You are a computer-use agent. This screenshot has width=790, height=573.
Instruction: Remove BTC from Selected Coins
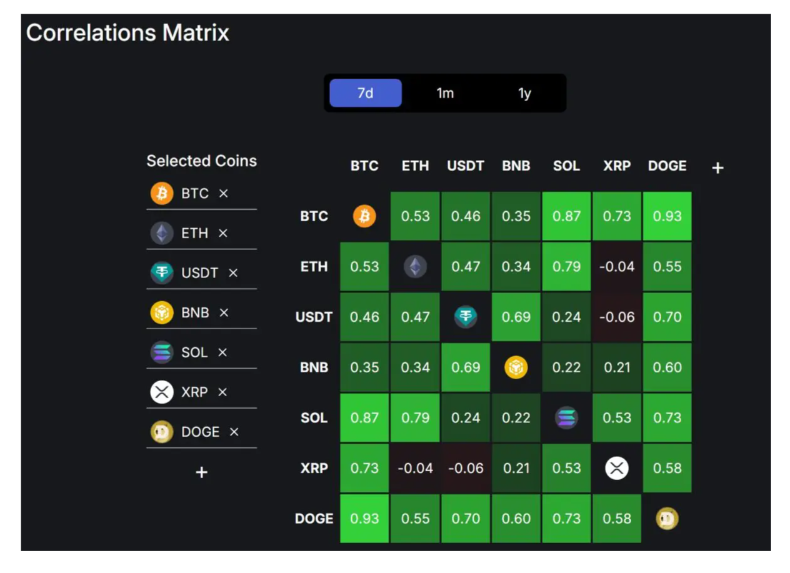pos(224,193)
